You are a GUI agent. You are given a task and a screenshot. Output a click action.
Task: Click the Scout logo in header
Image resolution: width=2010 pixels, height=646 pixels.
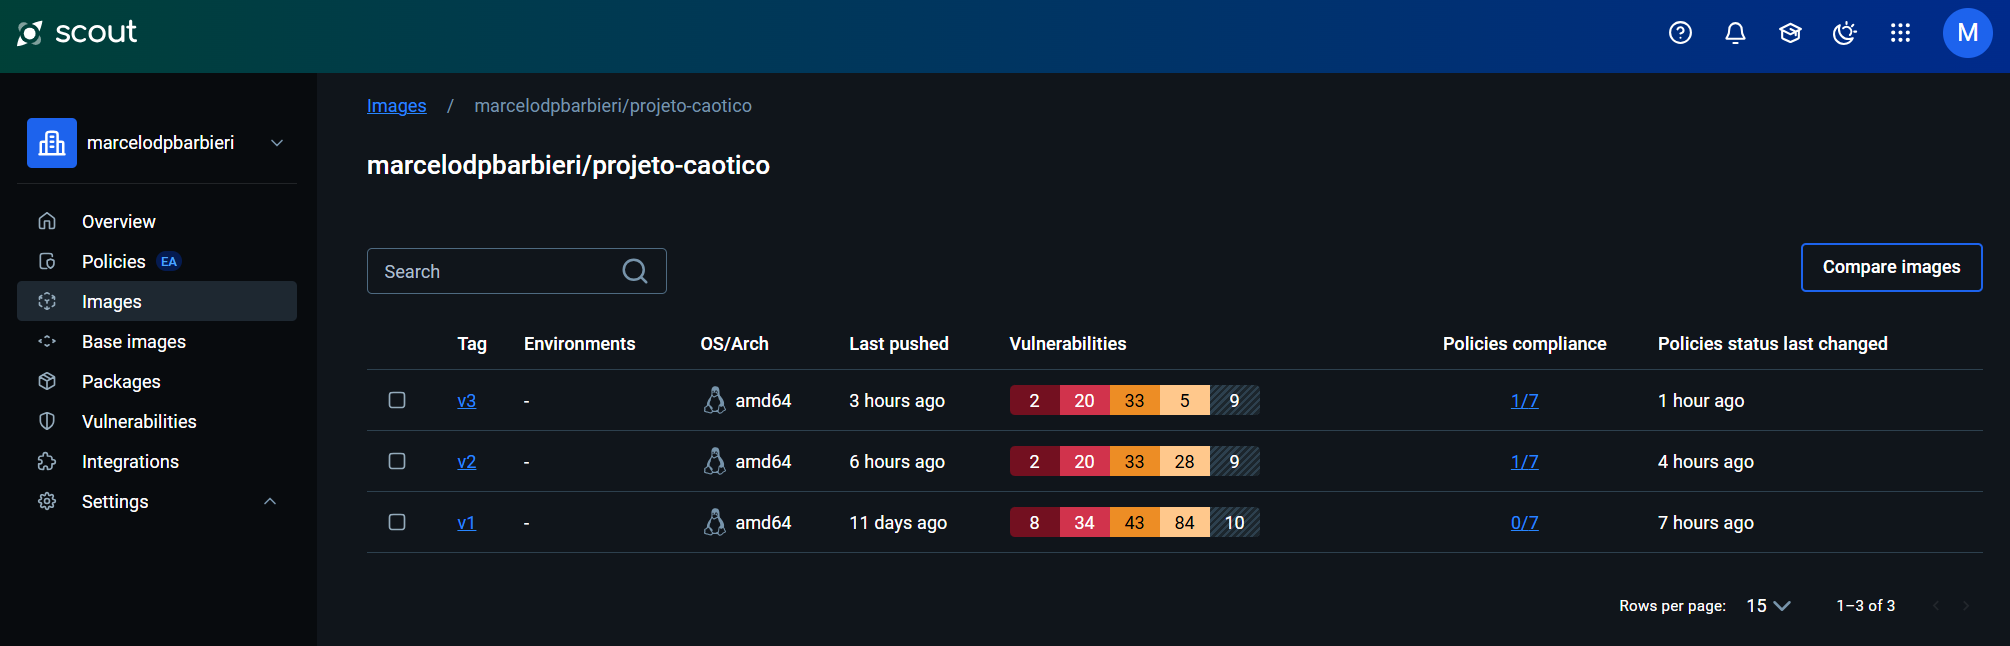tap(77, 33)
